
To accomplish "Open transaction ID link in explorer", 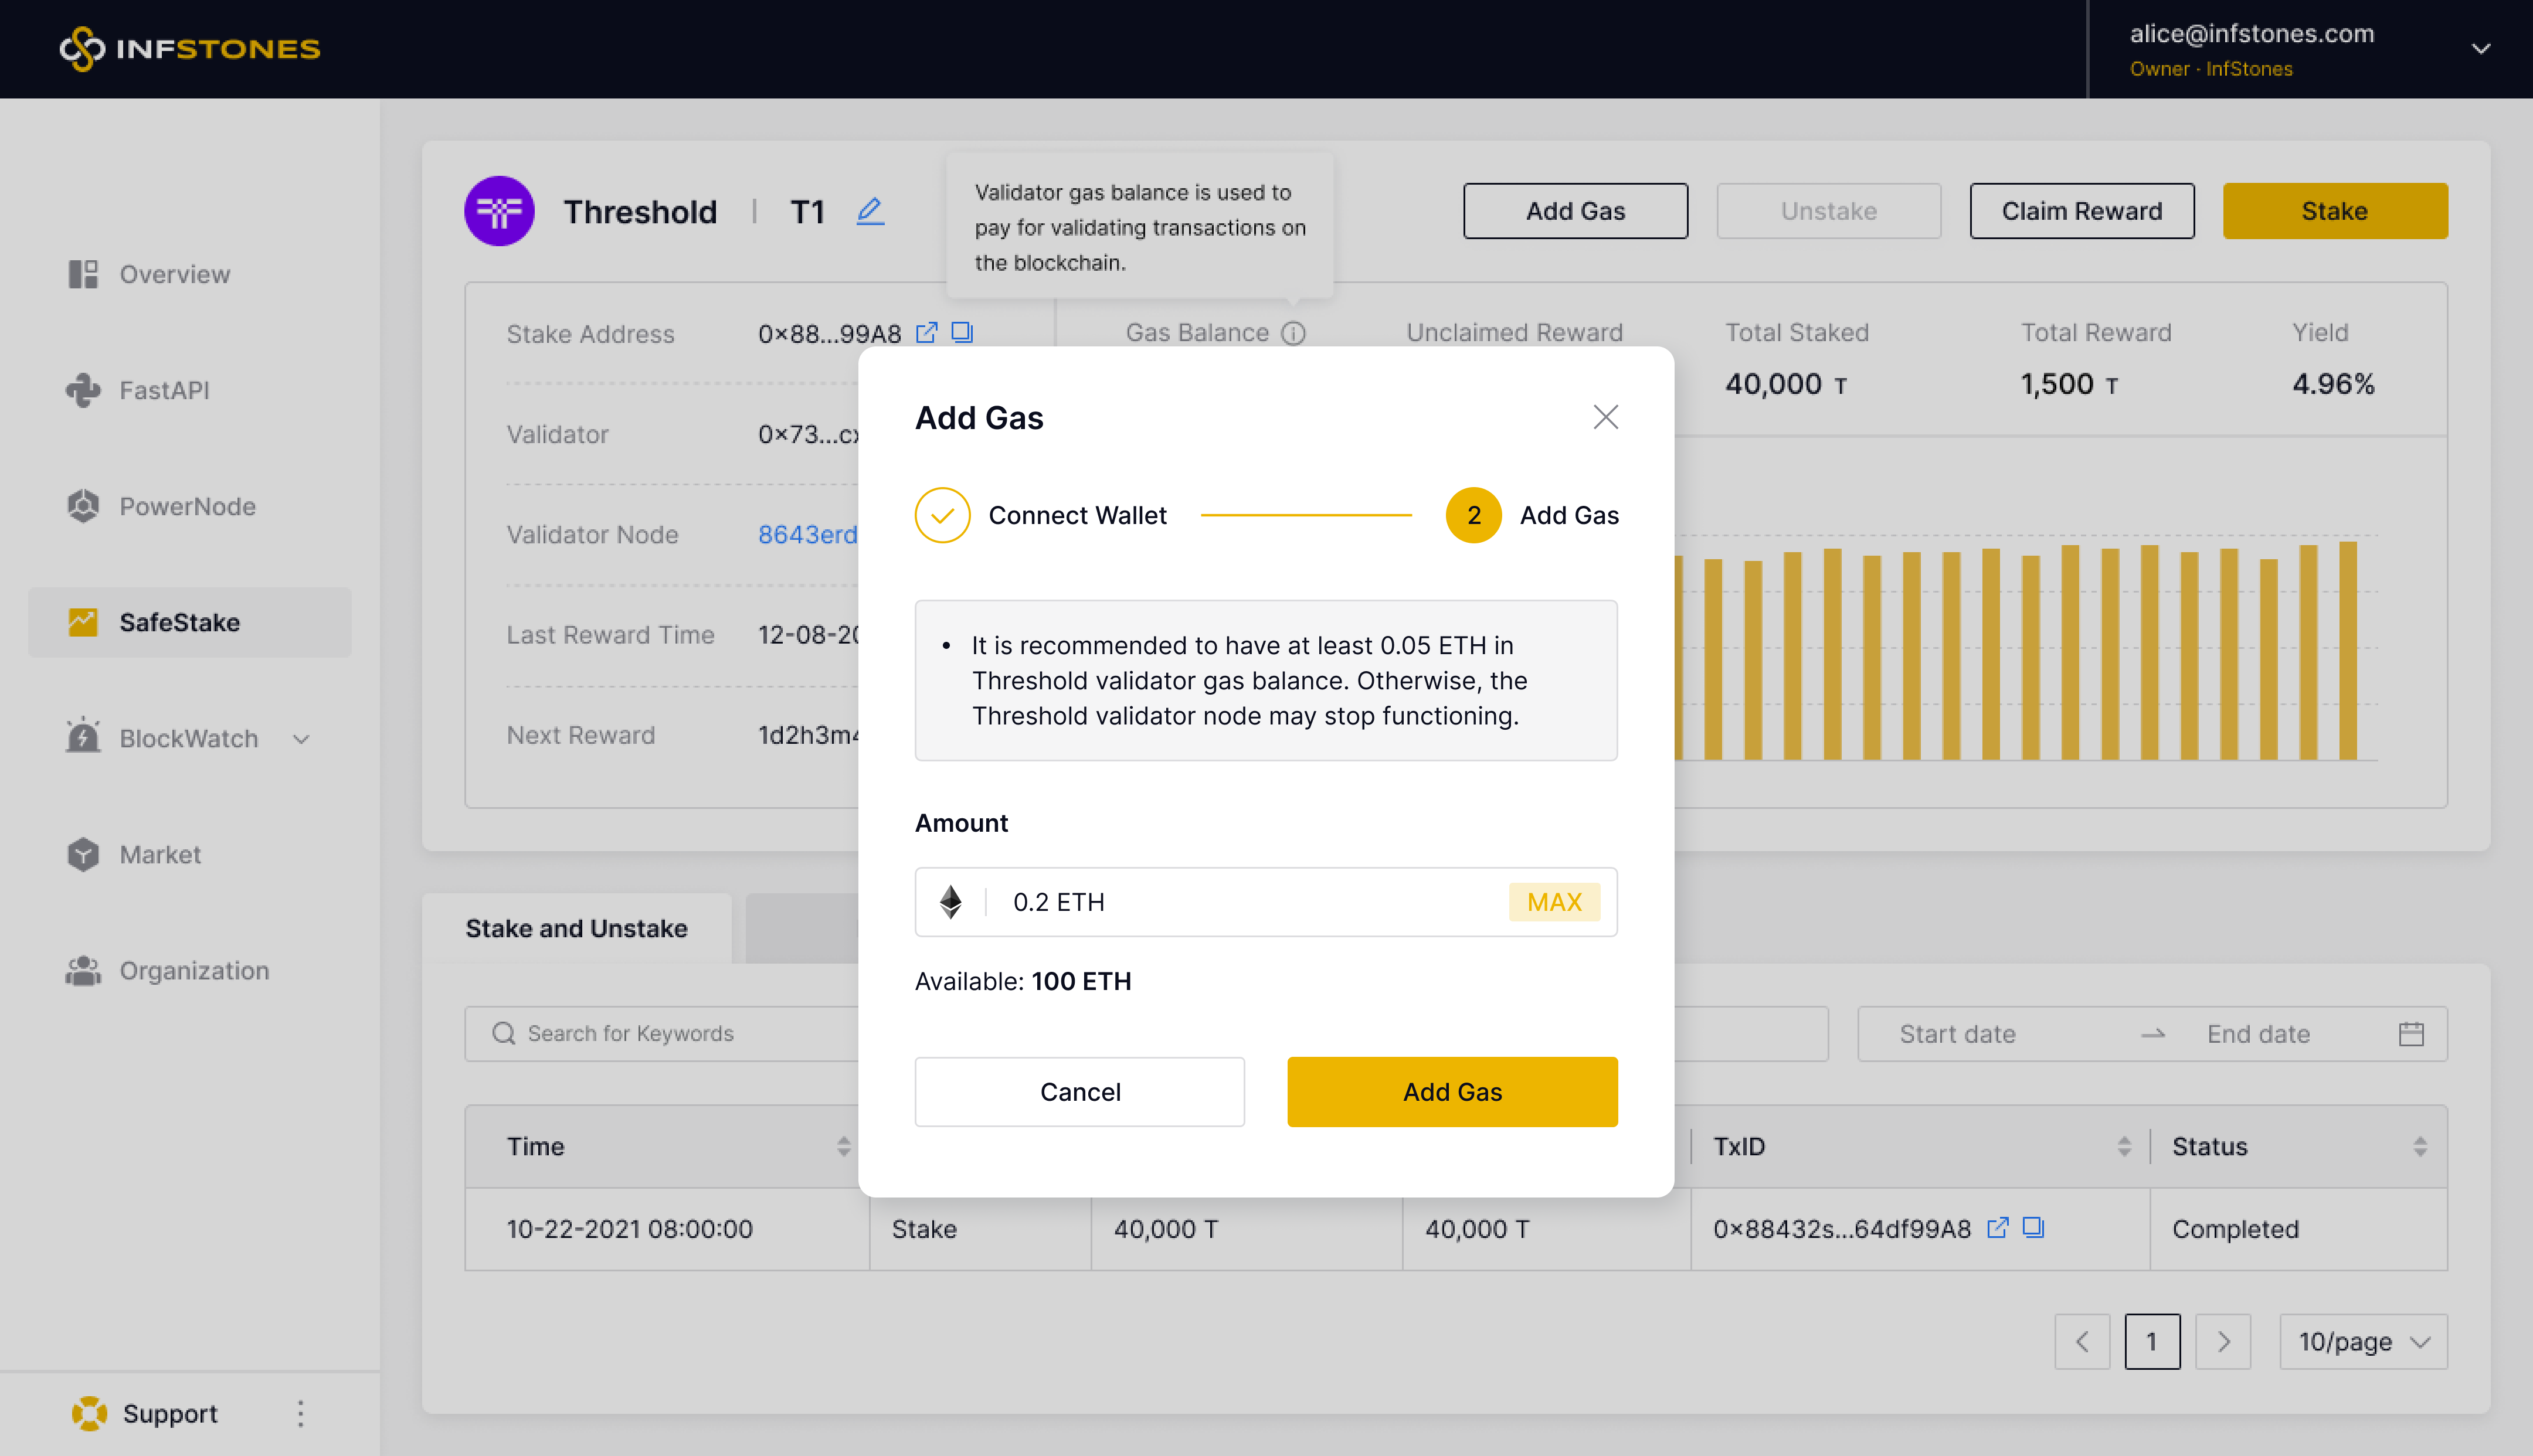I will tap(1997, 1227).
